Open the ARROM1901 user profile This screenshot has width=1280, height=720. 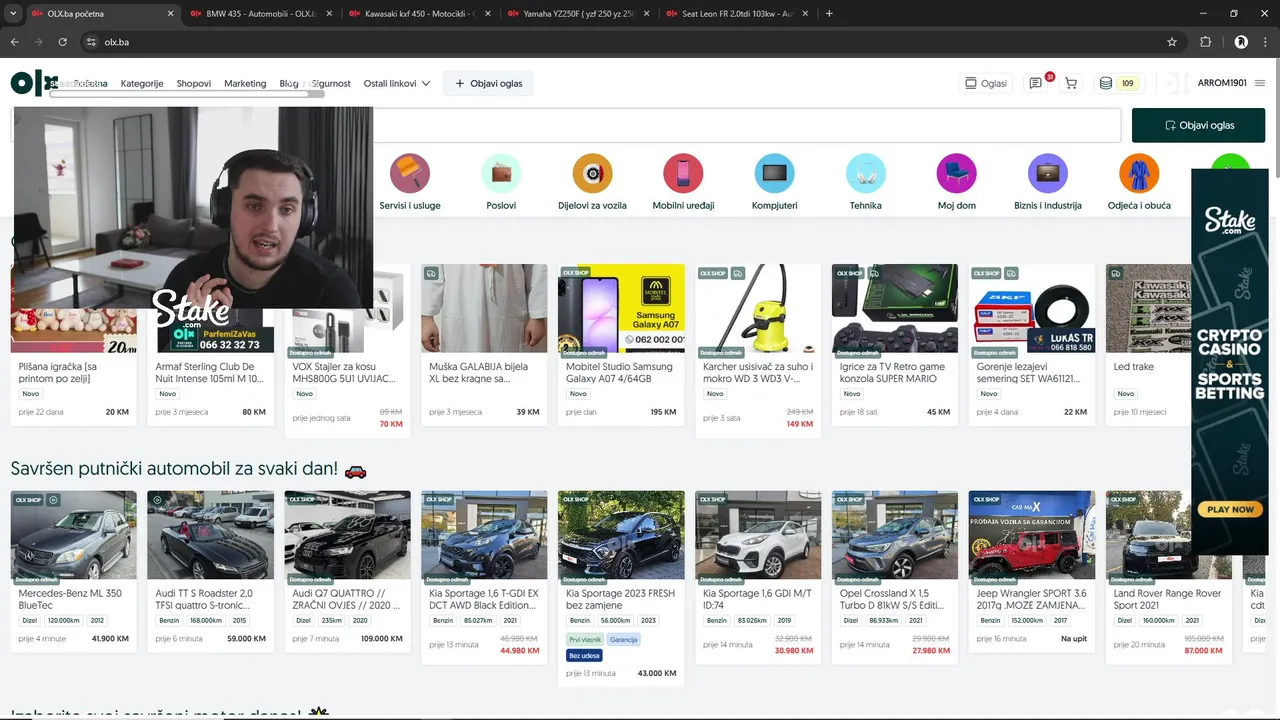[x=1222, y=83]
